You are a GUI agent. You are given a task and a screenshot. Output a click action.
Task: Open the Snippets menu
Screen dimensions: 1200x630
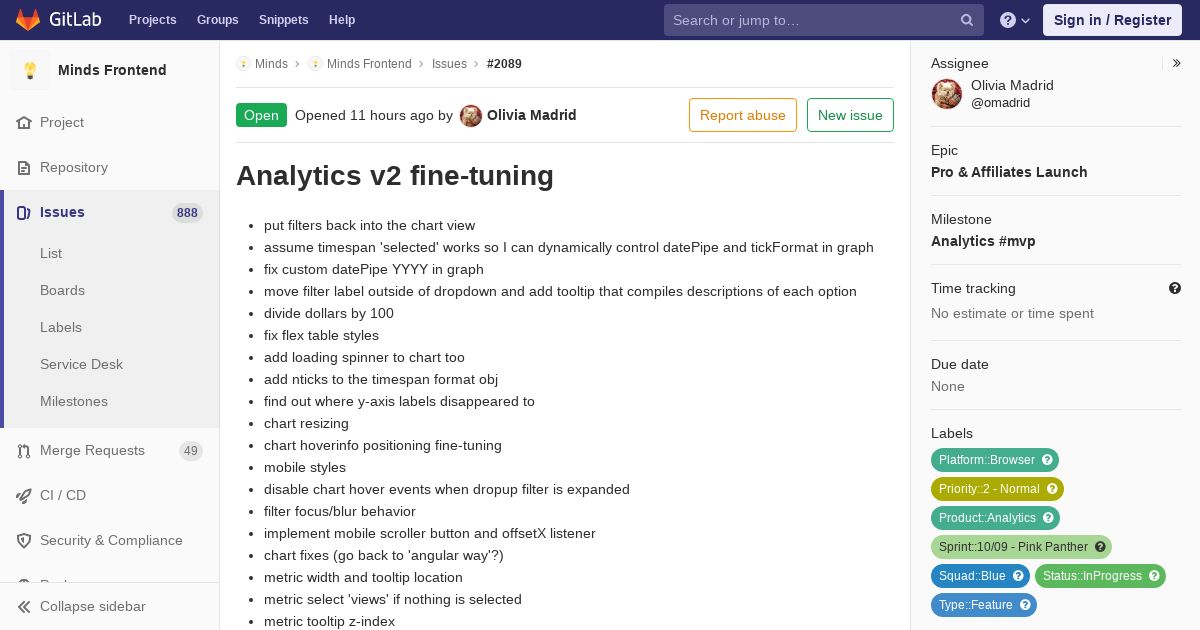[283, 20]
